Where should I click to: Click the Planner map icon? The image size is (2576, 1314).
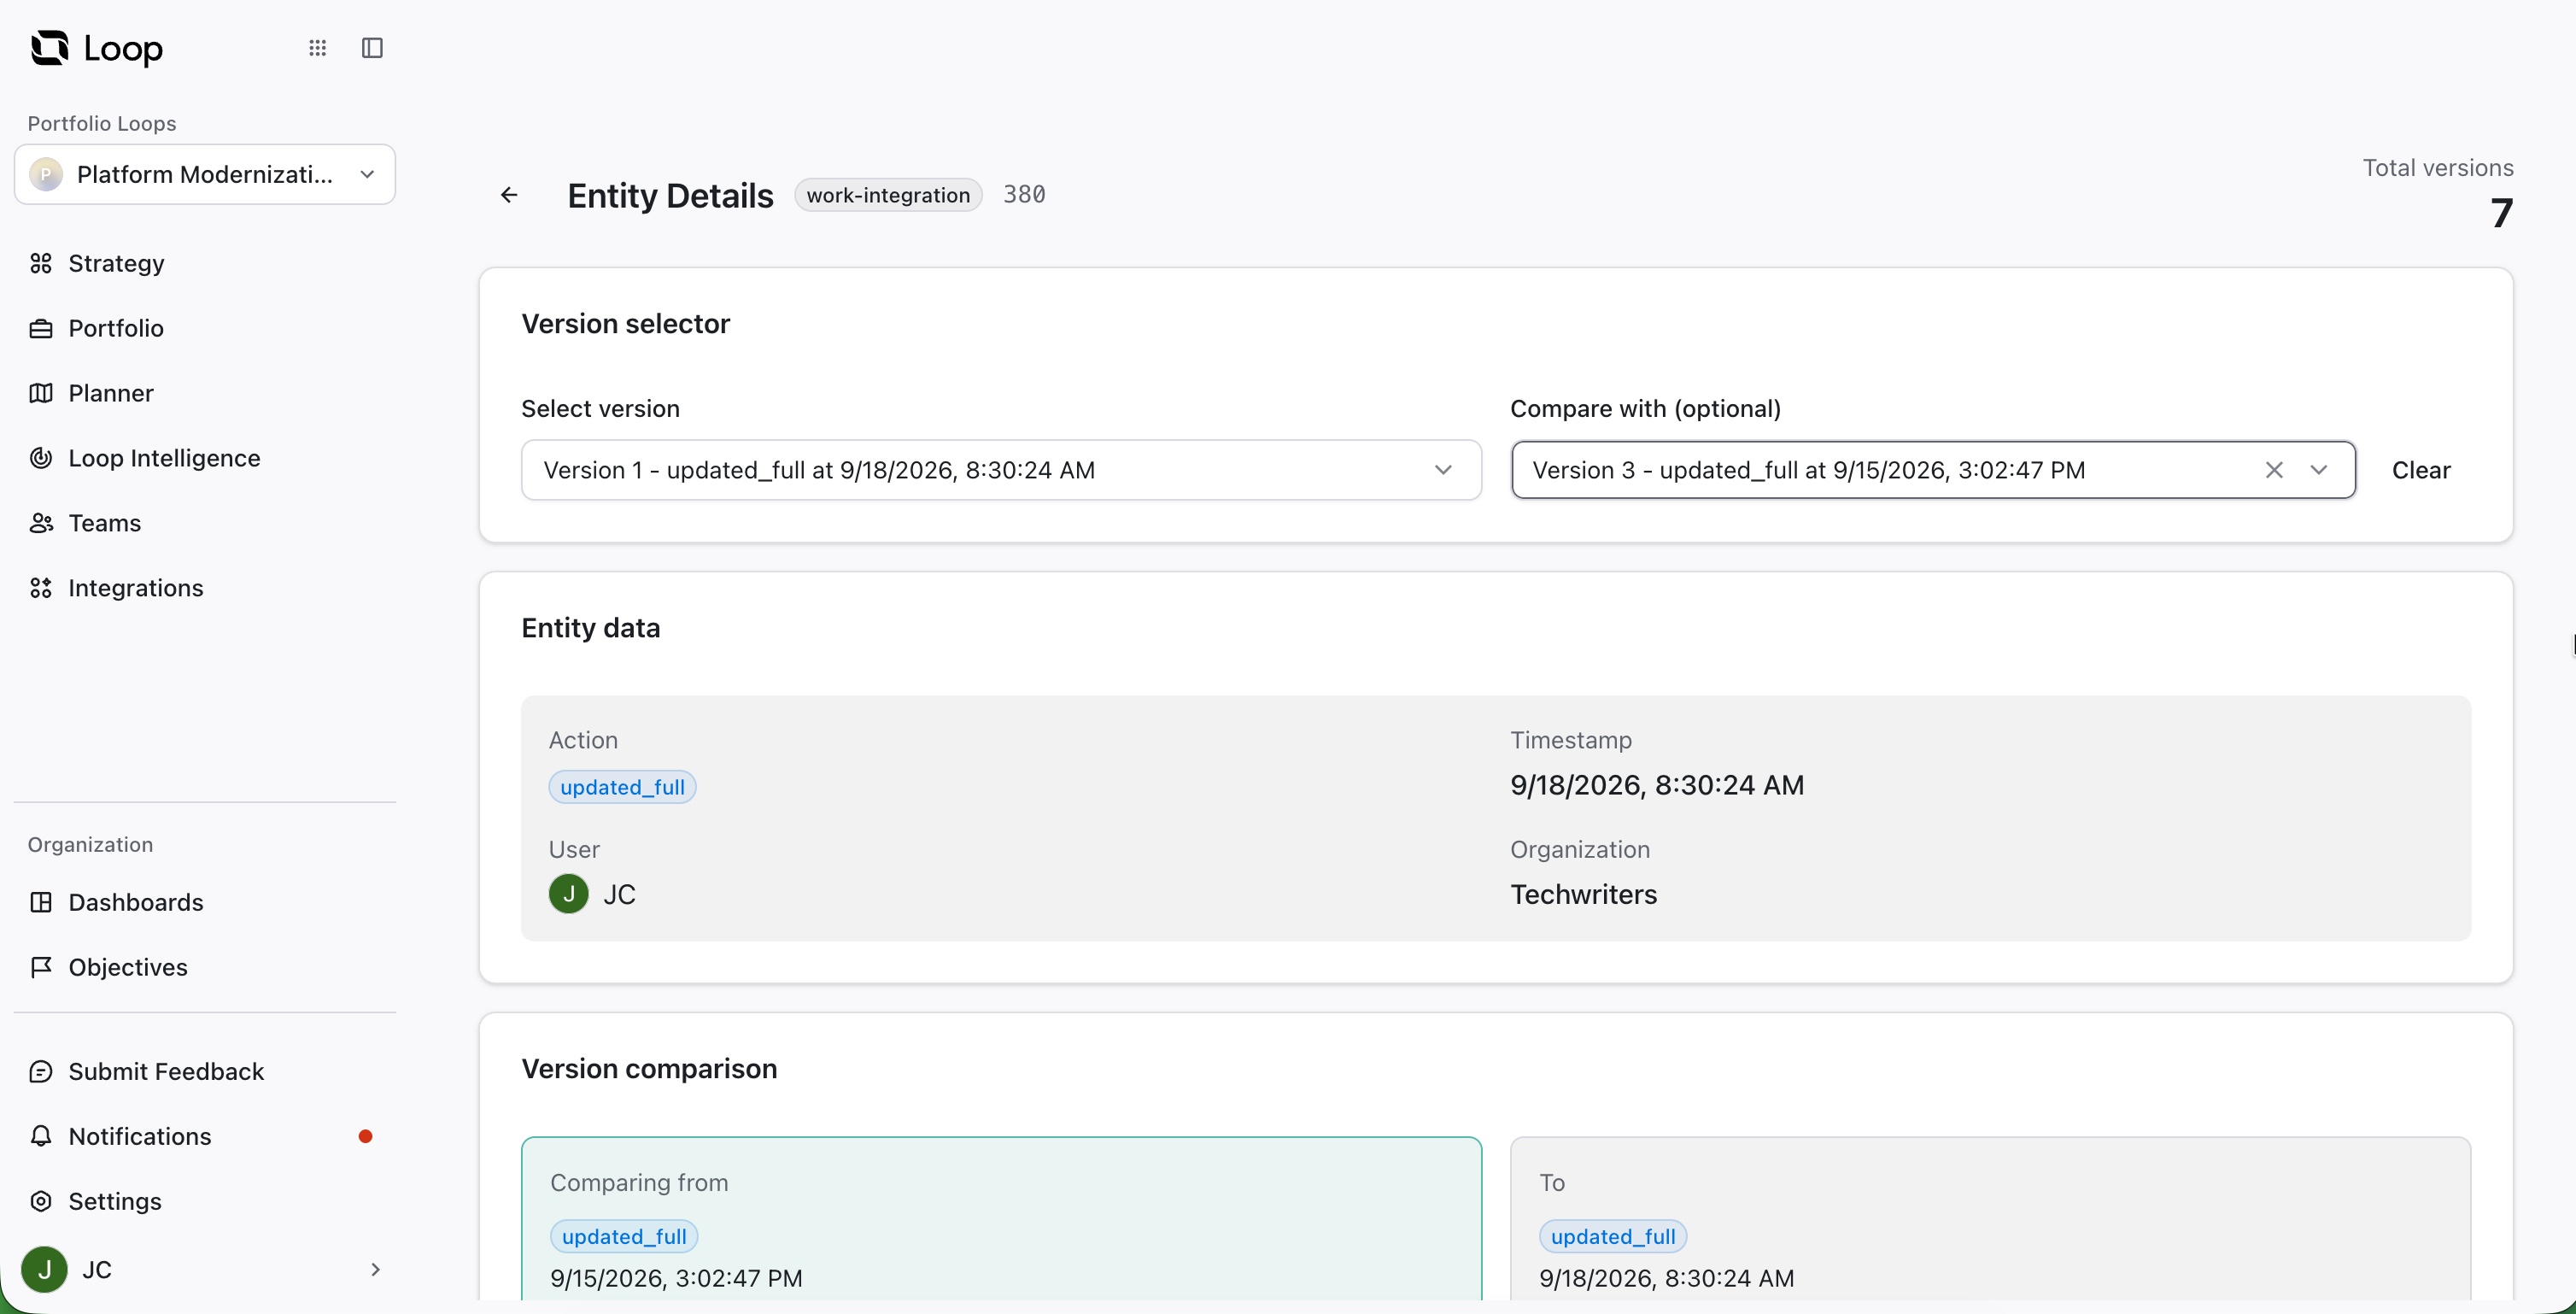pos(41,393)
